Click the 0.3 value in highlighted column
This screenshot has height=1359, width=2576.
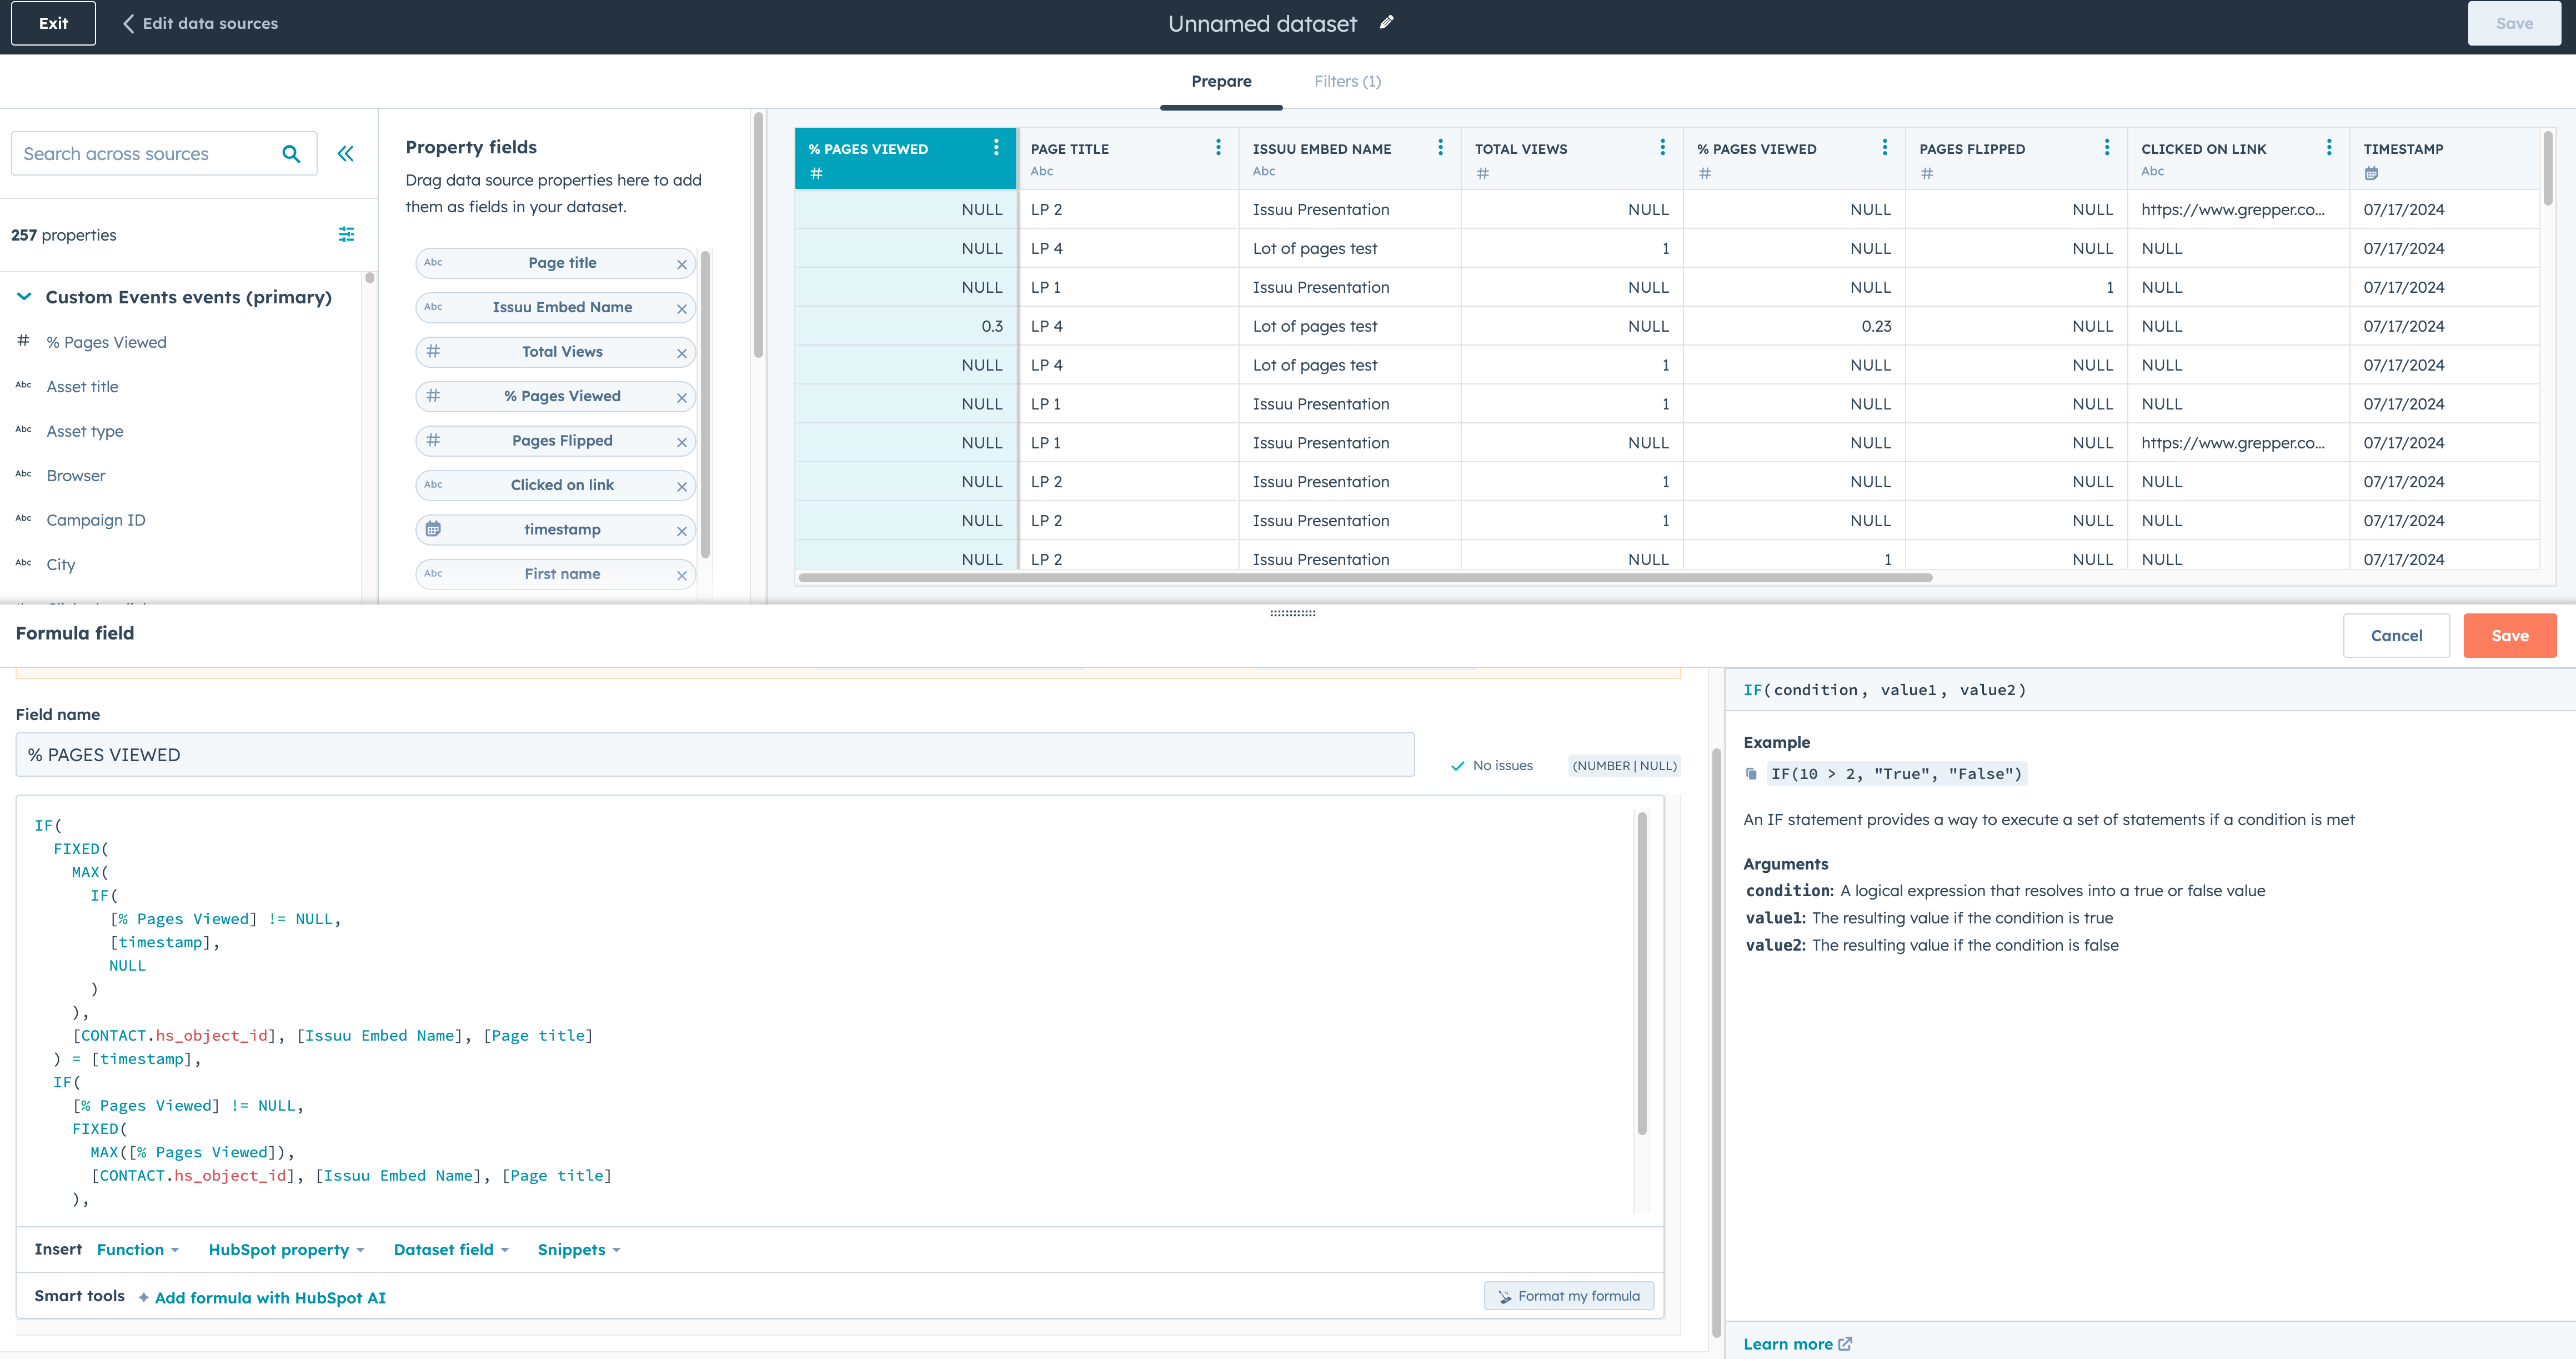pyautogui.click(x=992, y=326)
